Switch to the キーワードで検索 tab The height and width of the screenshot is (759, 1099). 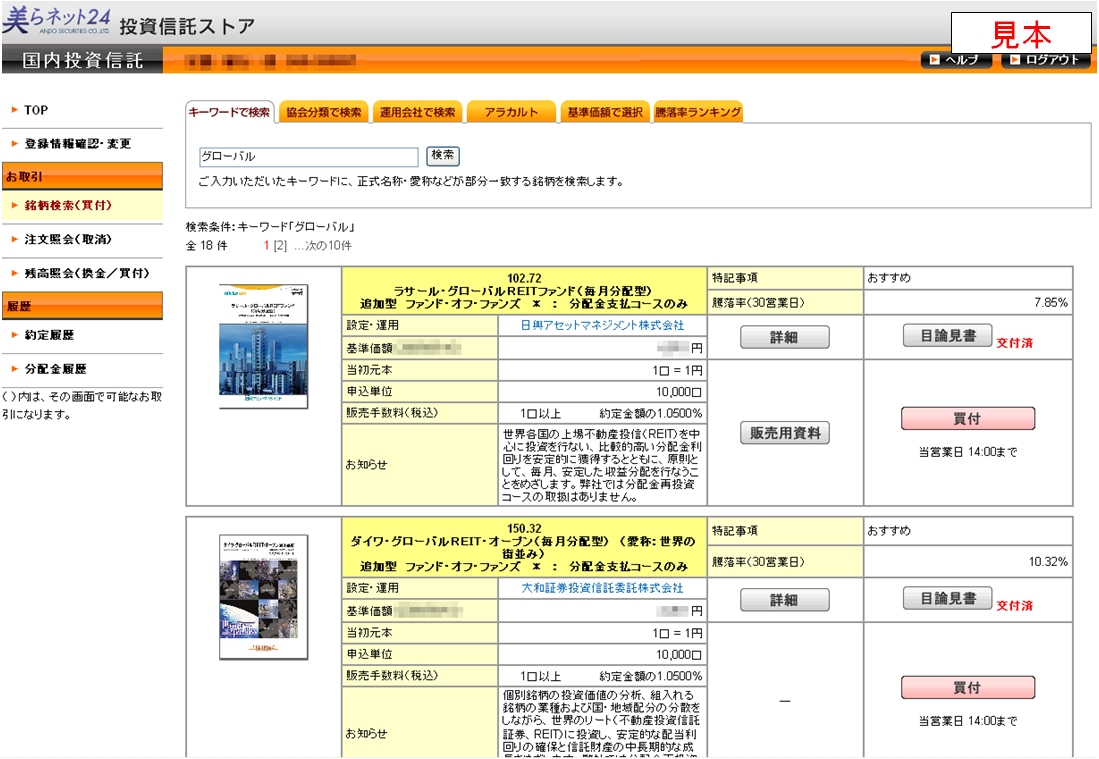click(229, 112)
